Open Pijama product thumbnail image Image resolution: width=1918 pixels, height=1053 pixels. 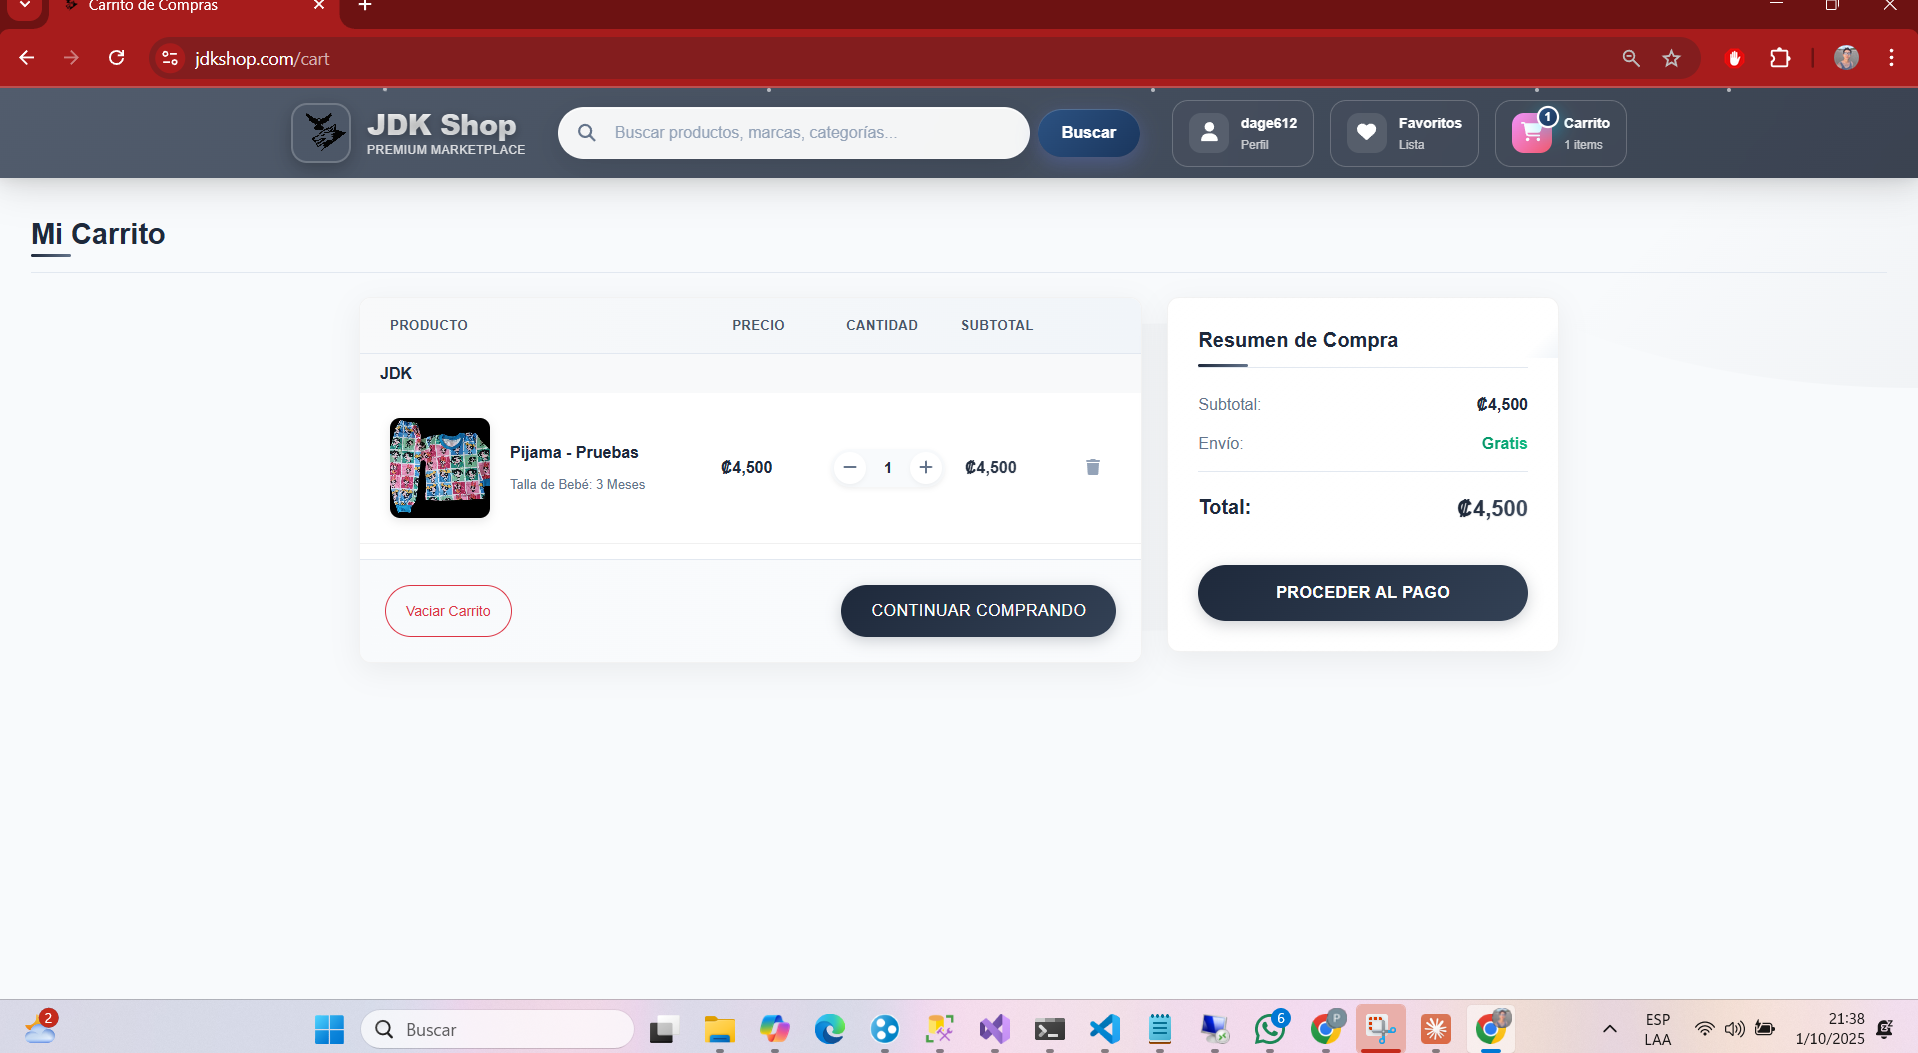click(x=440, y=468)
